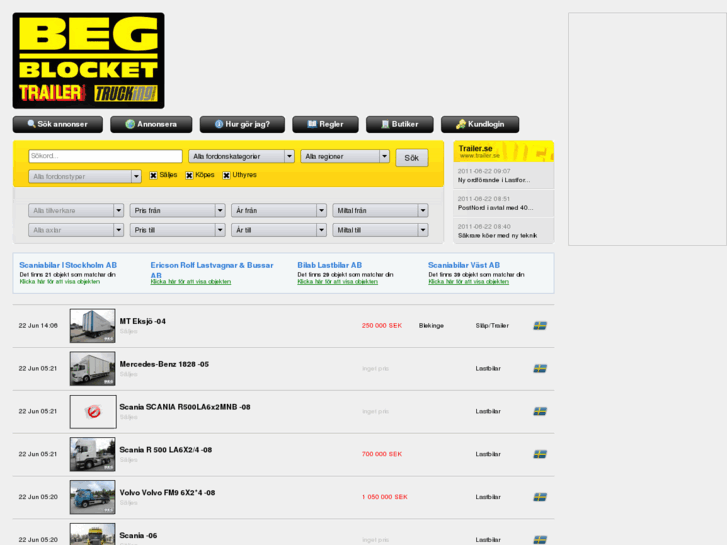Open Scania -06 listing title
This screenshot has width=727, height=545.
point(138,535)
